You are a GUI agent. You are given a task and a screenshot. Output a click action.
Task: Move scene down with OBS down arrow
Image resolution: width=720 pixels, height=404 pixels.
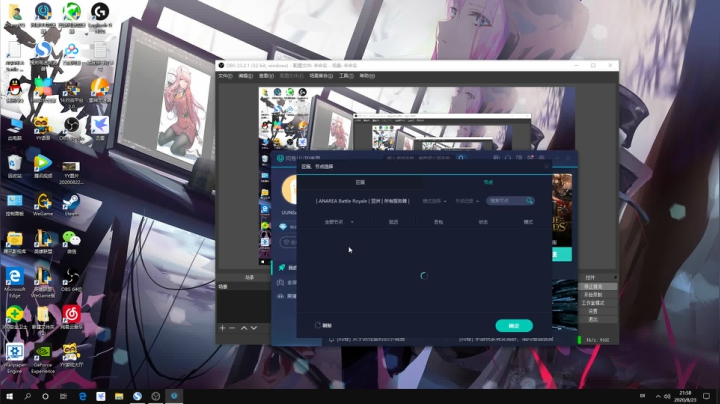tap(253, 328)
